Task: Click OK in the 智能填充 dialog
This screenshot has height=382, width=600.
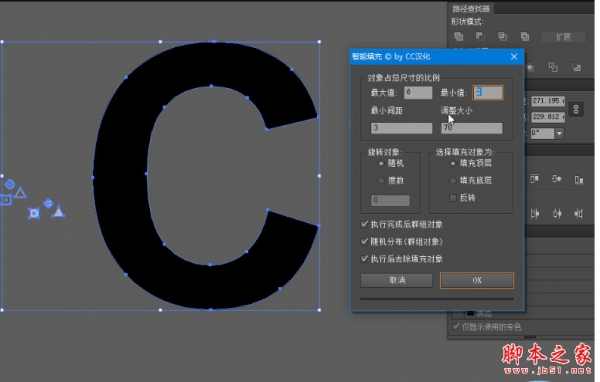Action: coord(477,280)
